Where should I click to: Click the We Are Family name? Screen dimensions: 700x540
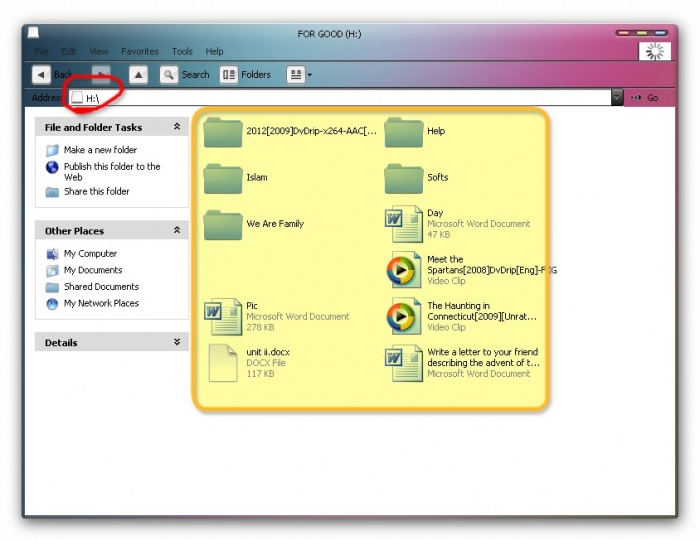tap(275, 224)
